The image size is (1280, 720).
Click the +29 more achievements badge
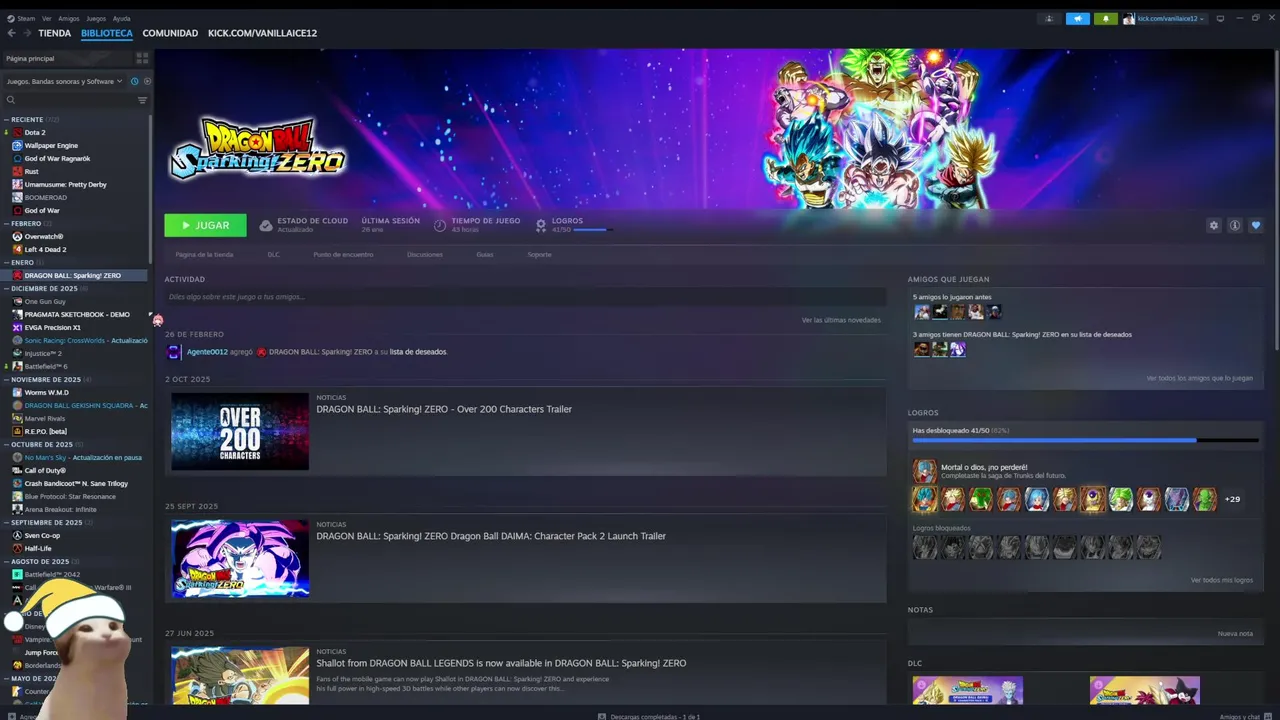coord(1233,499)
